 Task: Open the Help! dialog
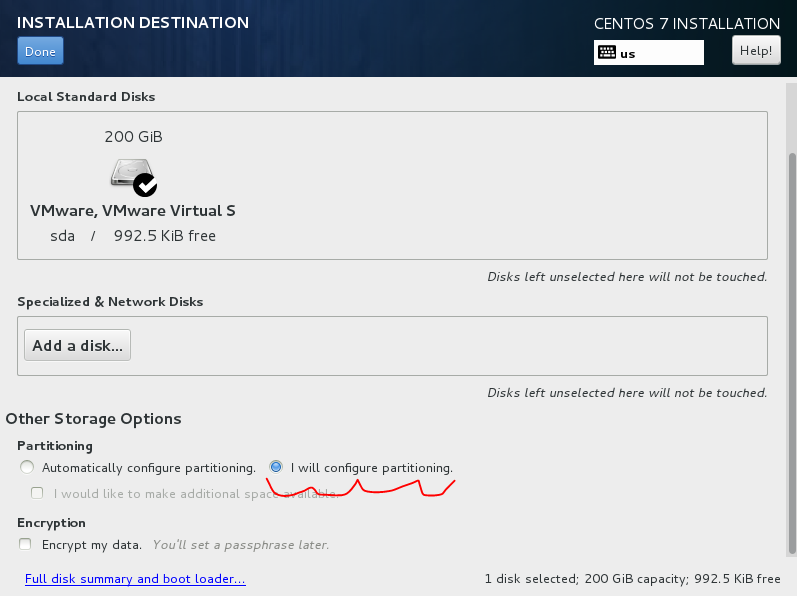[x=756, y=51]
